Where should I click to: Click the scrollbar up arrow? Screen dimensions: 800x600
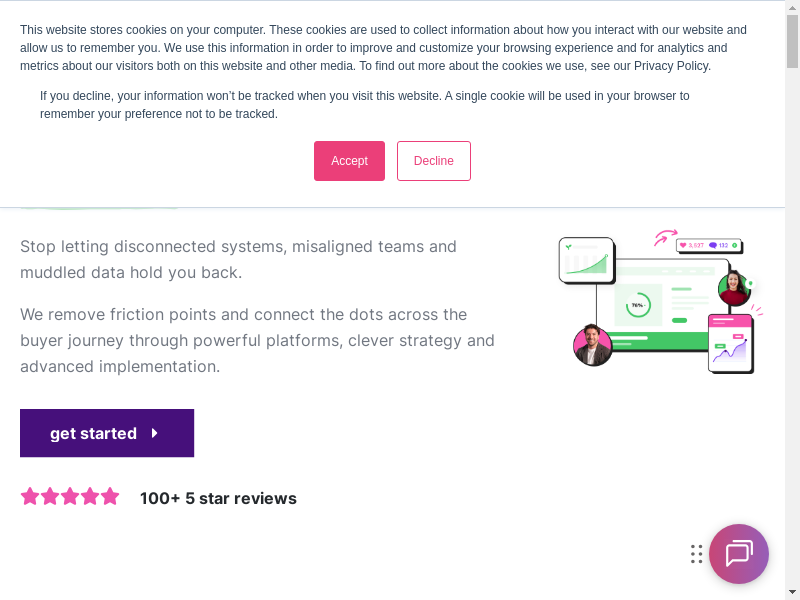(x=792, y=7)
